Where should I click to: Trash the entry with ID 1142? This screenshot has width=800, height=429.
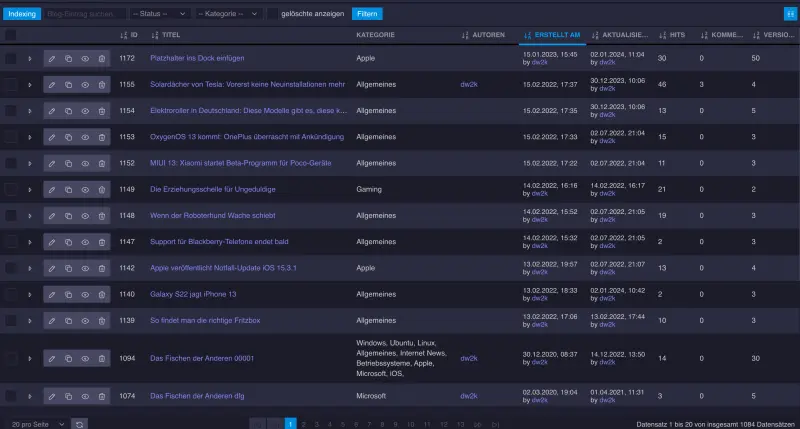coord(102,268)
